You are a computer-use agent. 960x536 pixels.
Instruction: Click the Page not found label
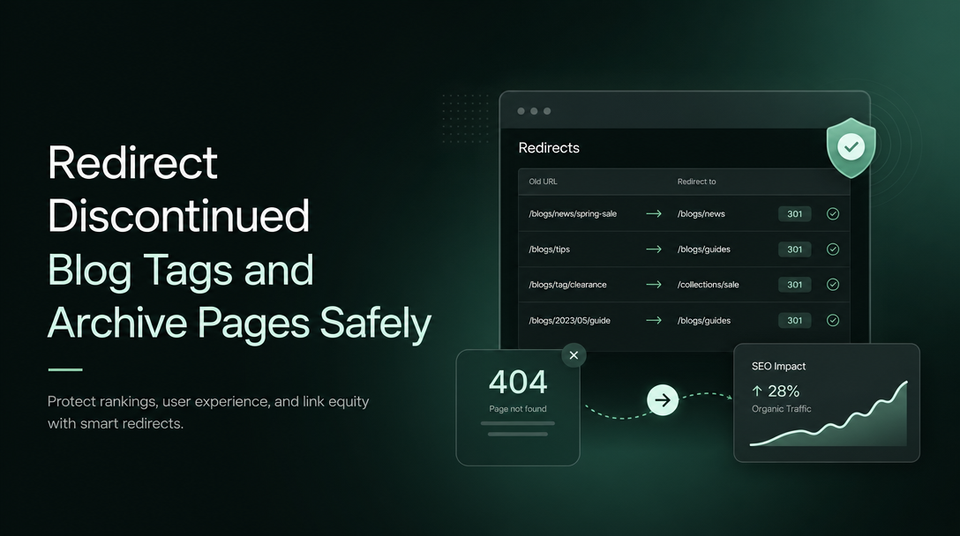(x=518, y=409)
